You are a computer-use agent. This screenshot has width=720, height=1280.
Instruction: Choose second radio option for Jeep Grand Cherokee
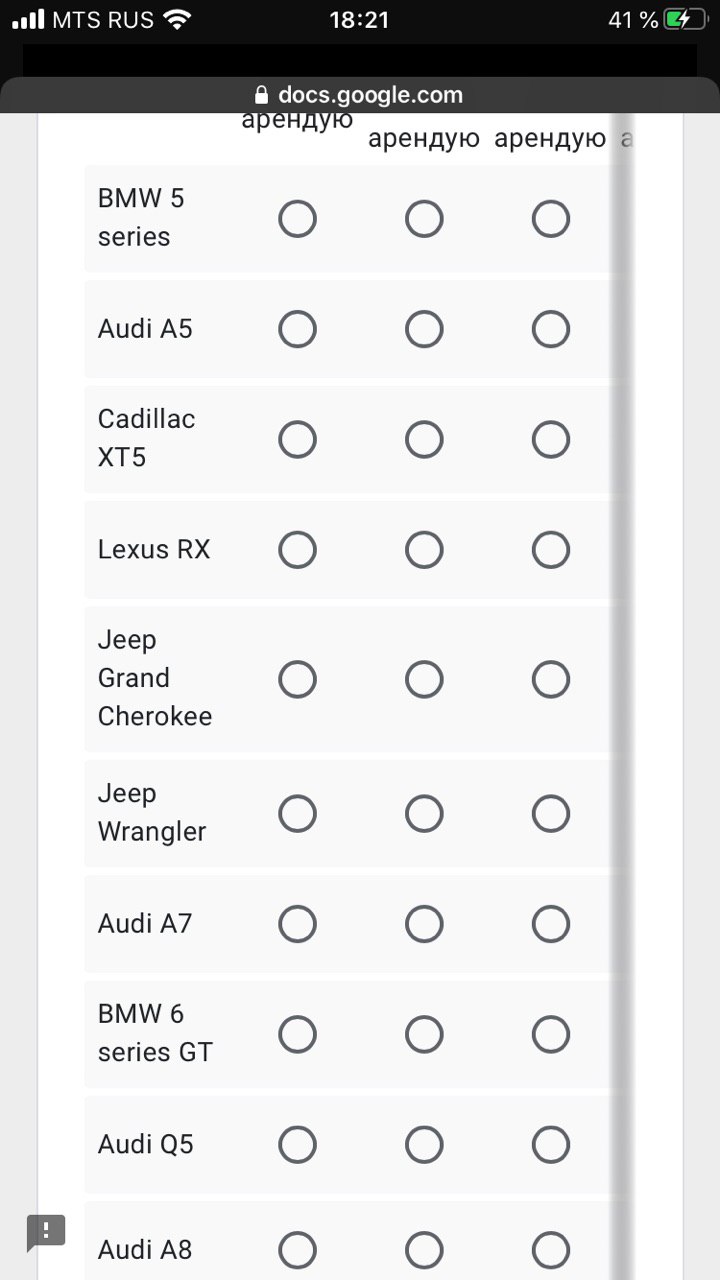424,679
